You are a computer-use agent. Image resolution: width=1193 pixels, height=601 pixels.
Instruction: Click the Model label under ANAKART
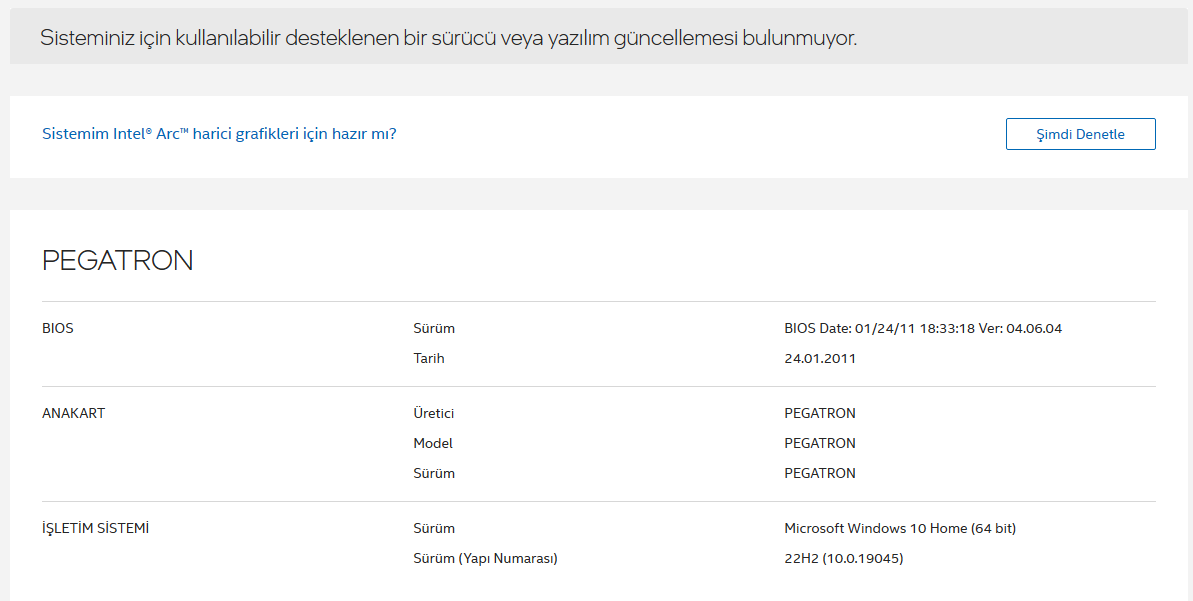(x=432, y=443)
